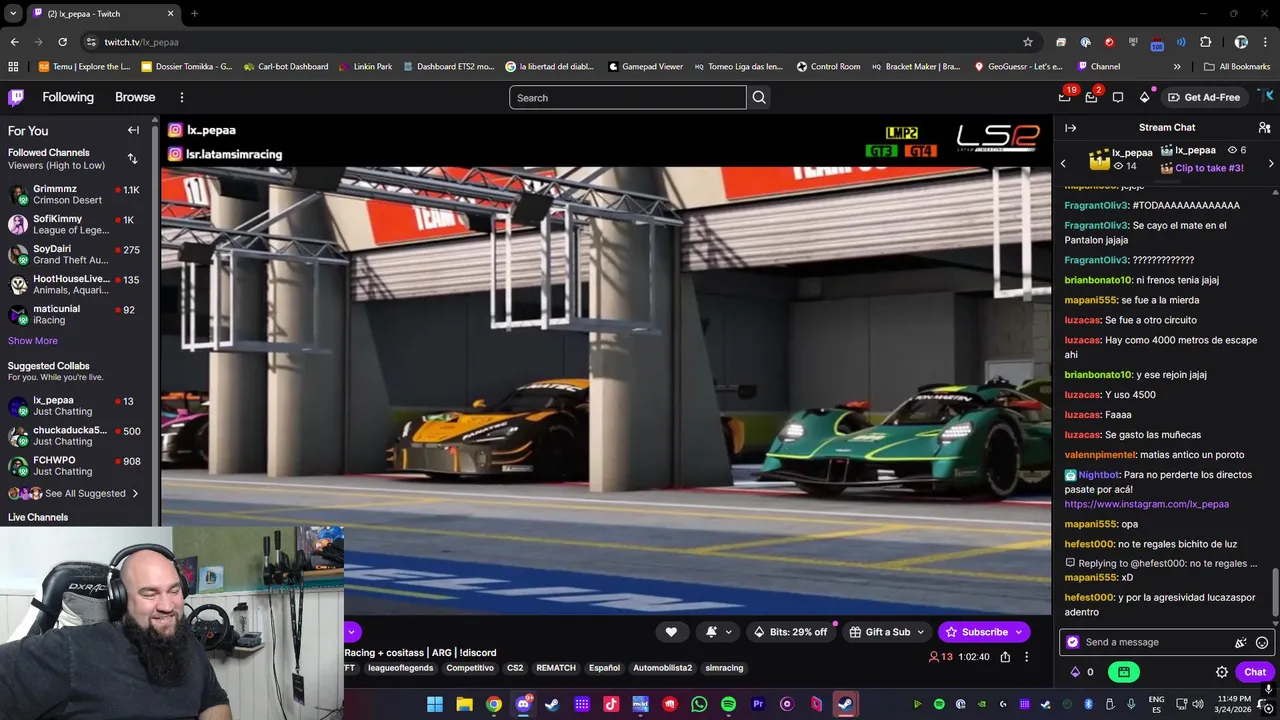Open maticunial iRacing channel

(75, 314)
